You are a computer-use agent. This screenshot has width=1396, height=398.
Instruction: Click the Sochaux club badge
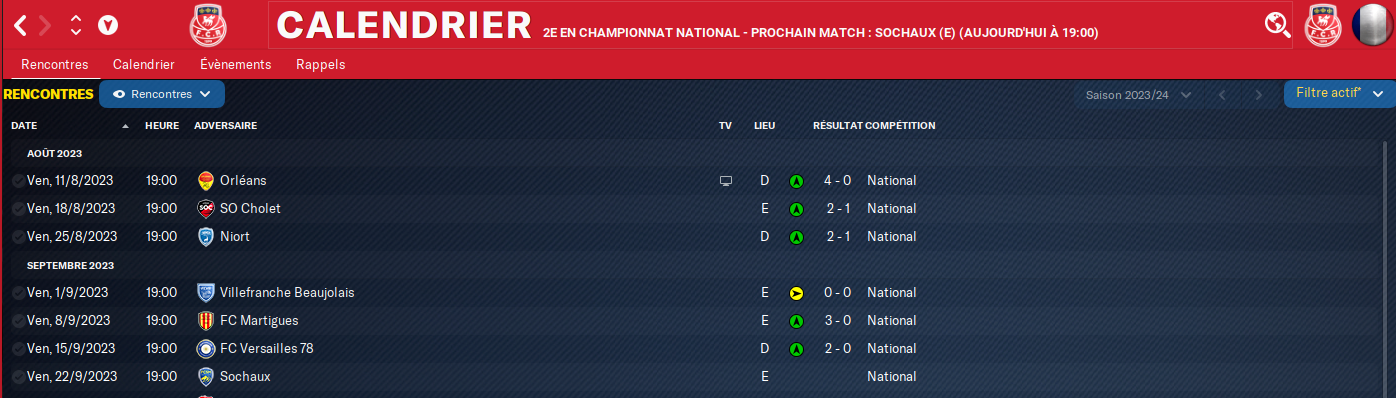(206, 377)
